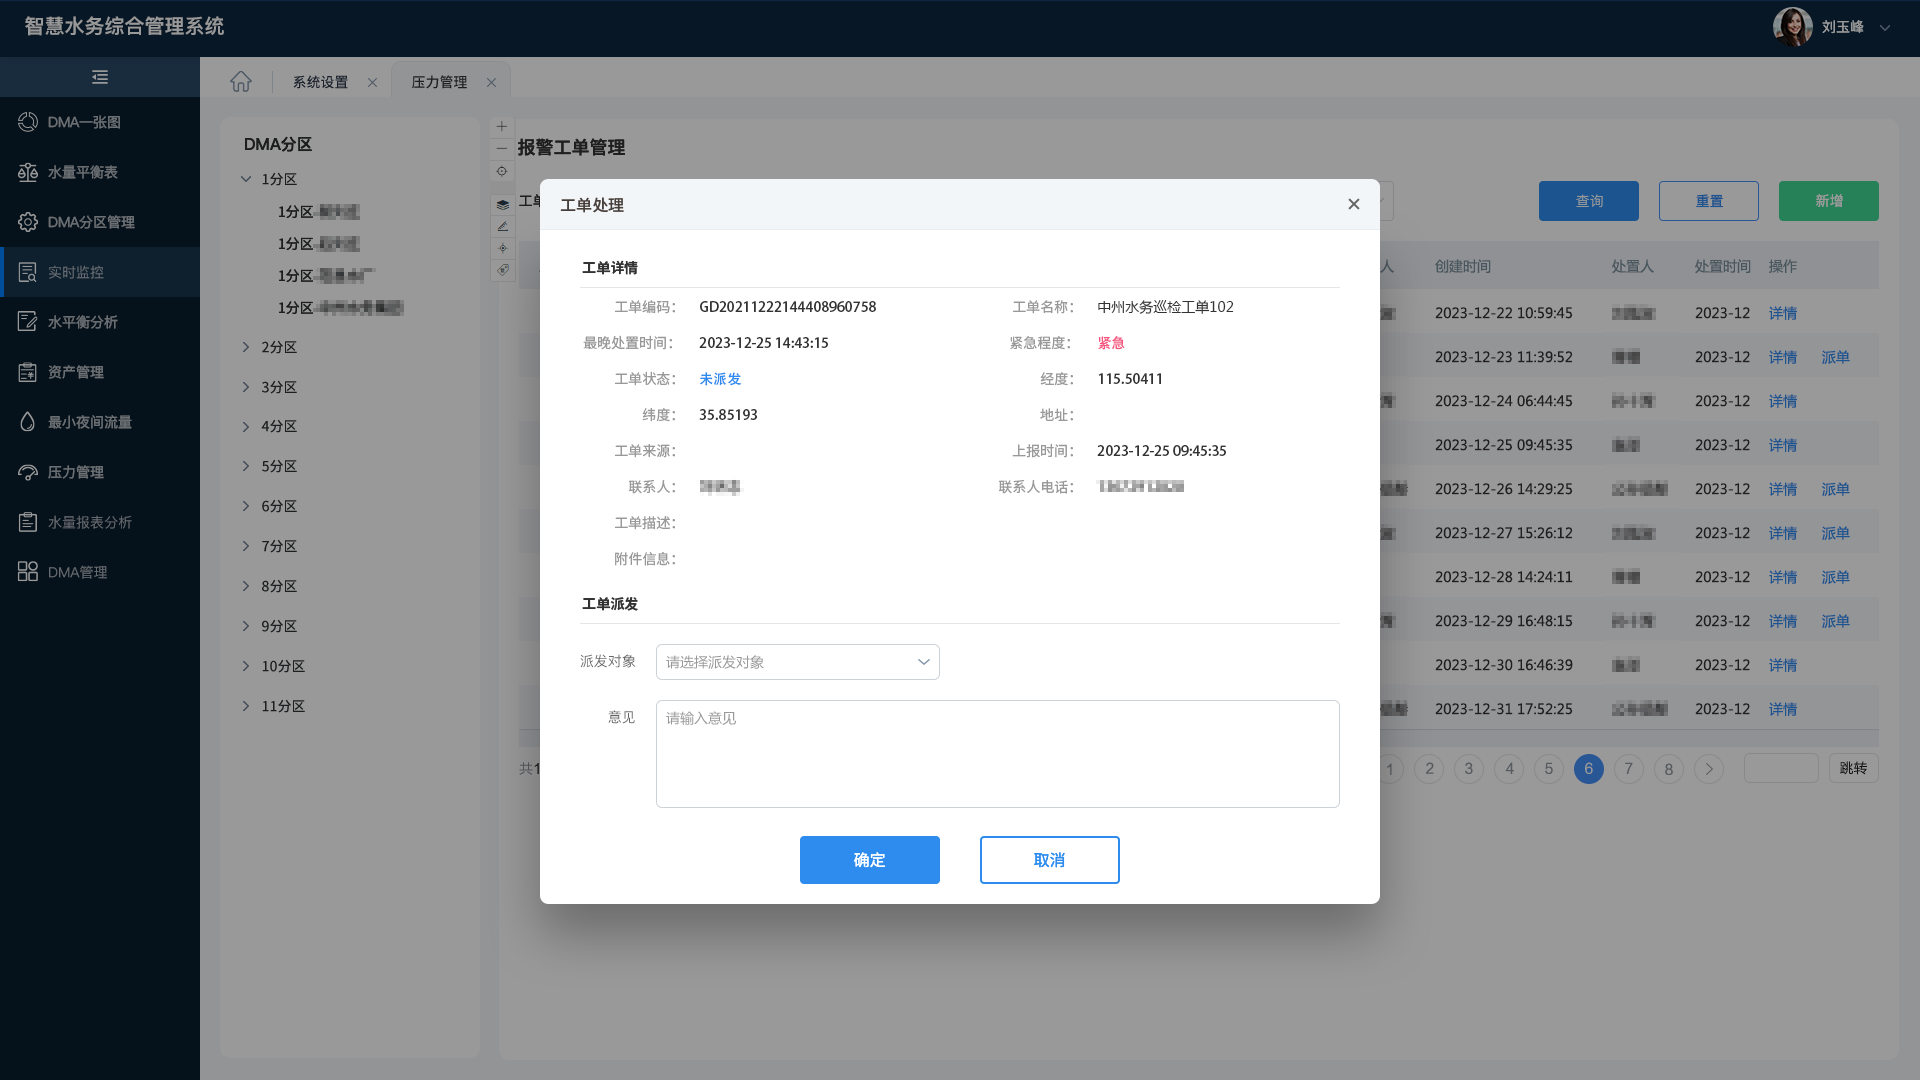Jump to page 3 in pagination
This screenshot has height=1080, width=1920.
(1468, 769)
